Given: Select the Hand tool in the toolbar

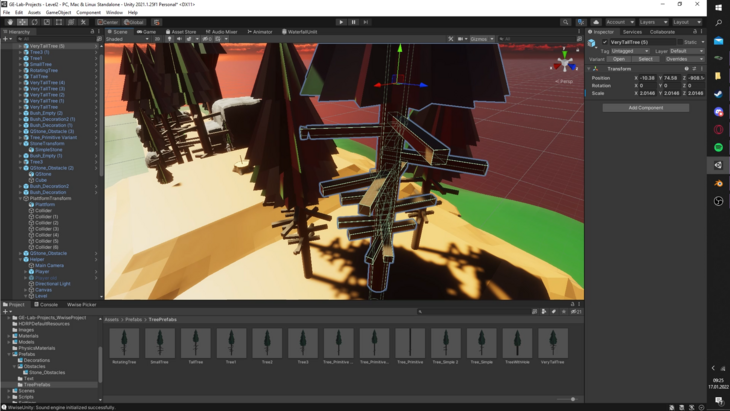Looking at the screenshot, I should click(x=10, y=22).
